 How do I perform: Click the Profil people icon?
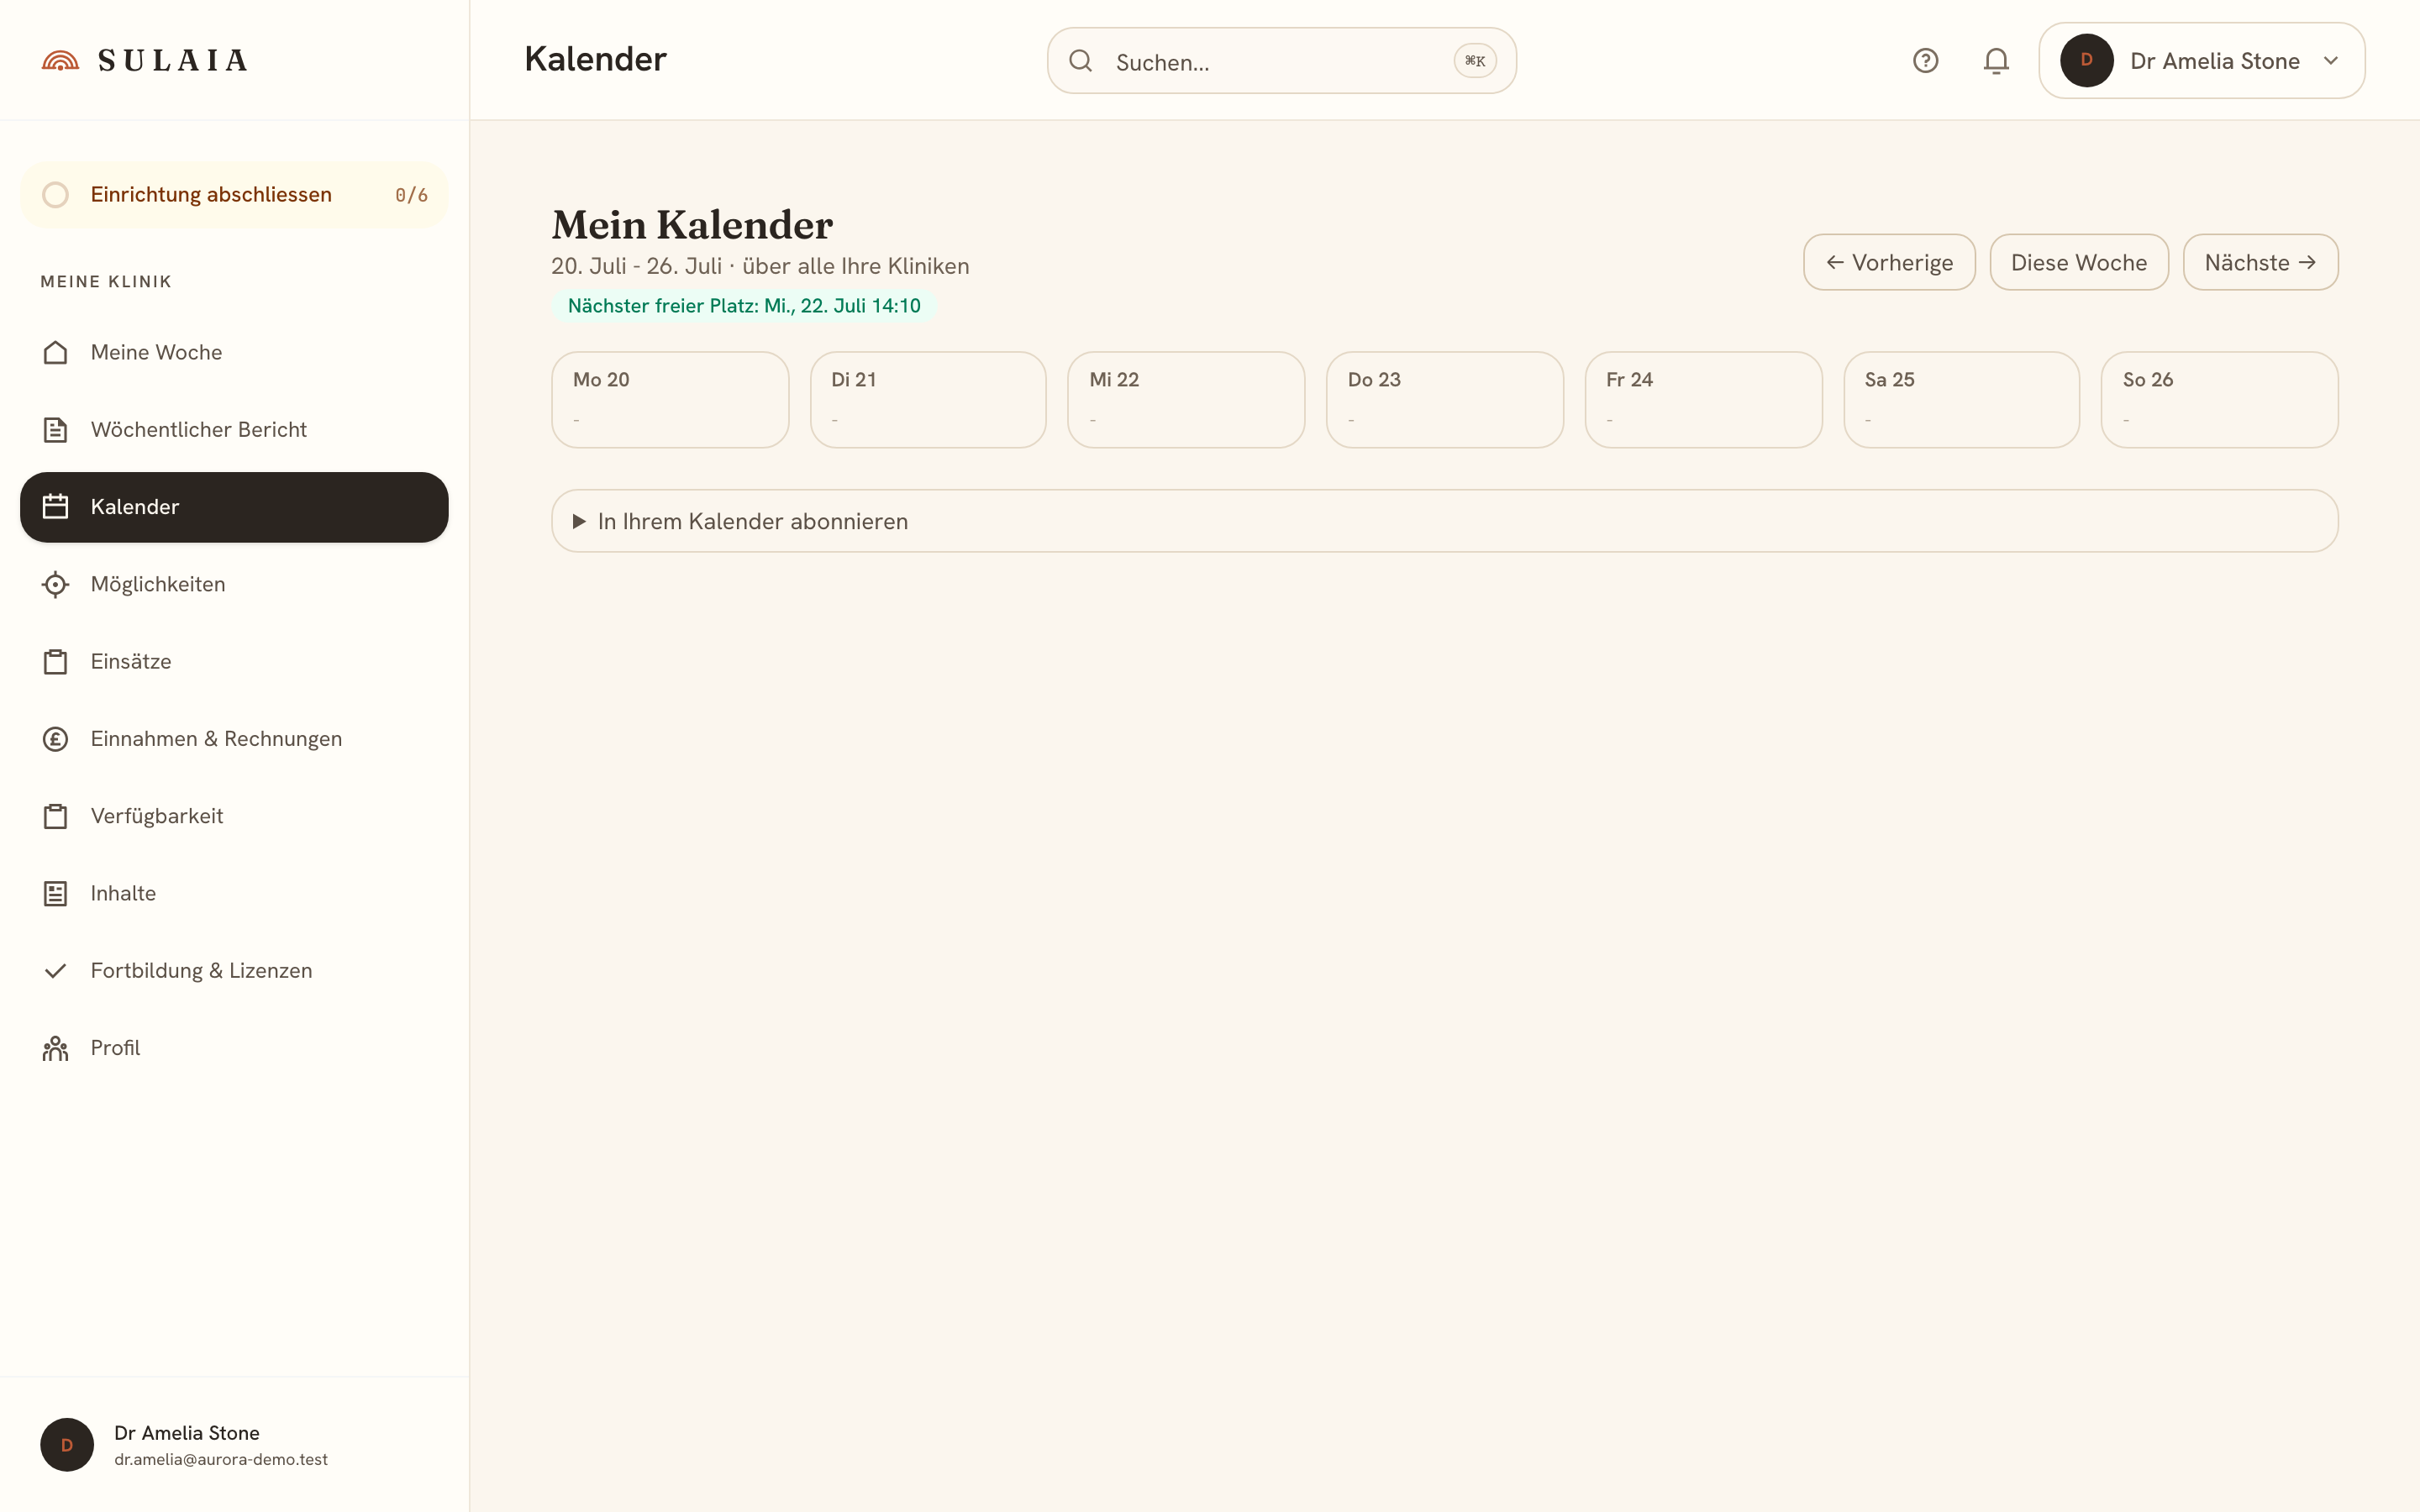point(56,1048)
